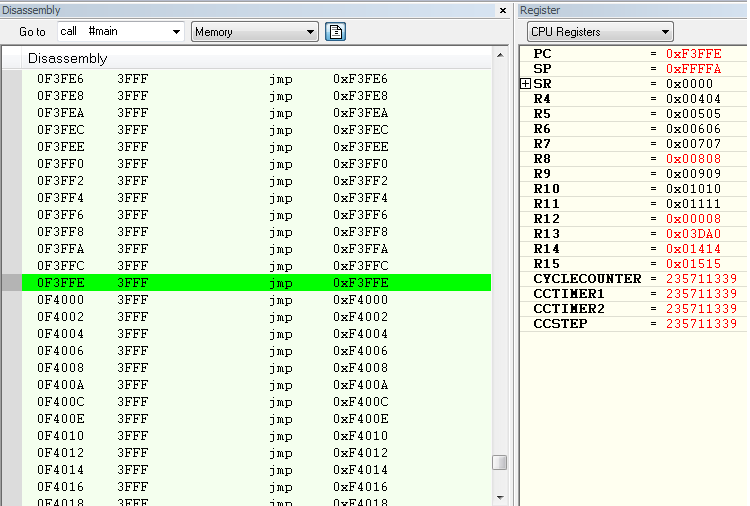This screenshot has width=750, height=506.
Task: Click SR register value 0x0000
Action: pyautogui.click(x=689, y=84)
